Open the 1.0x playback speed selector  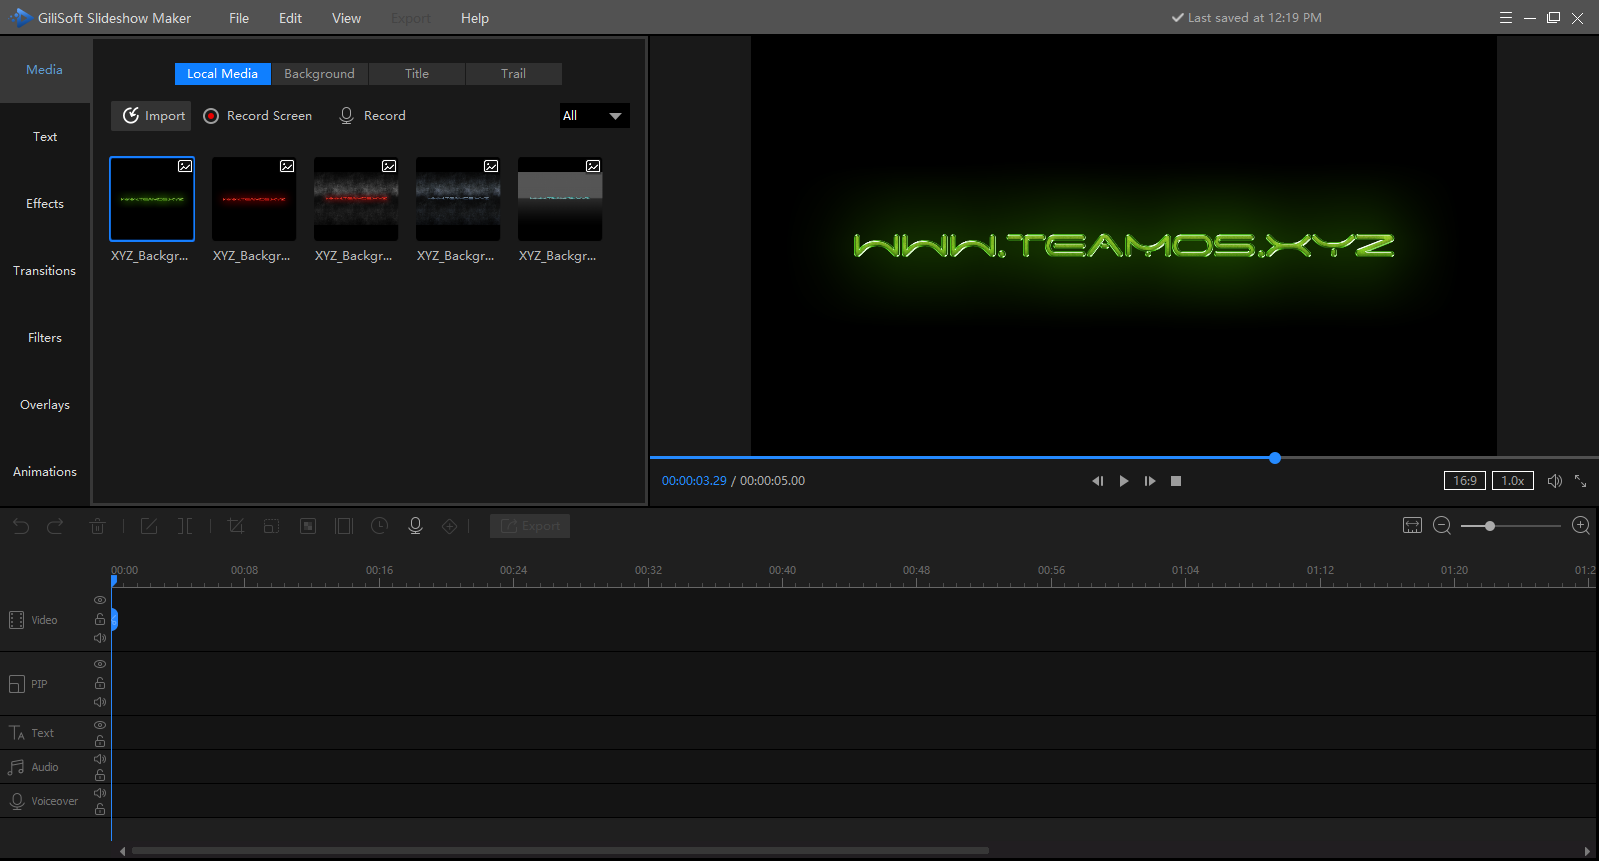[1513, 481]
